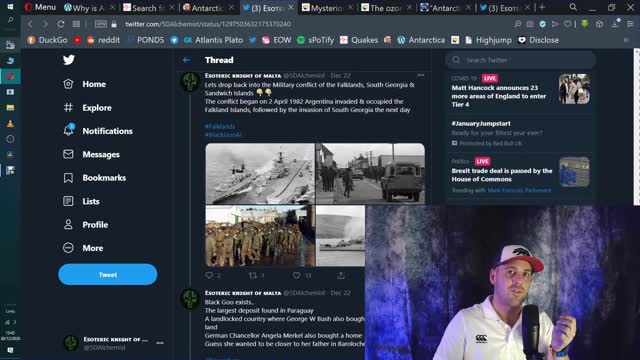Screen dimensions: 640x360
Task: Reply to the Falklands tweet
Action: click(209, 276)
